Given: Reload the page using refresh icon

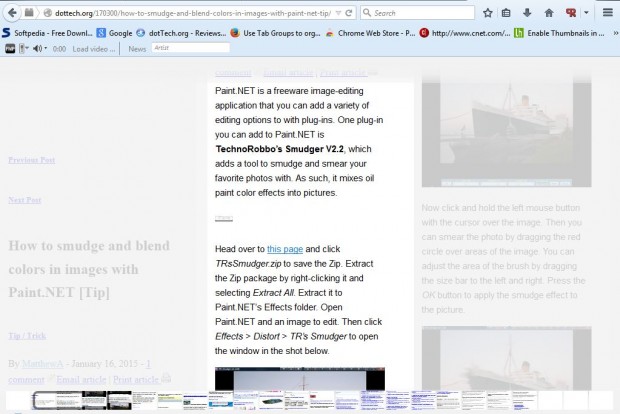Looking at the screenshot, I should click(x=347, y=13).
